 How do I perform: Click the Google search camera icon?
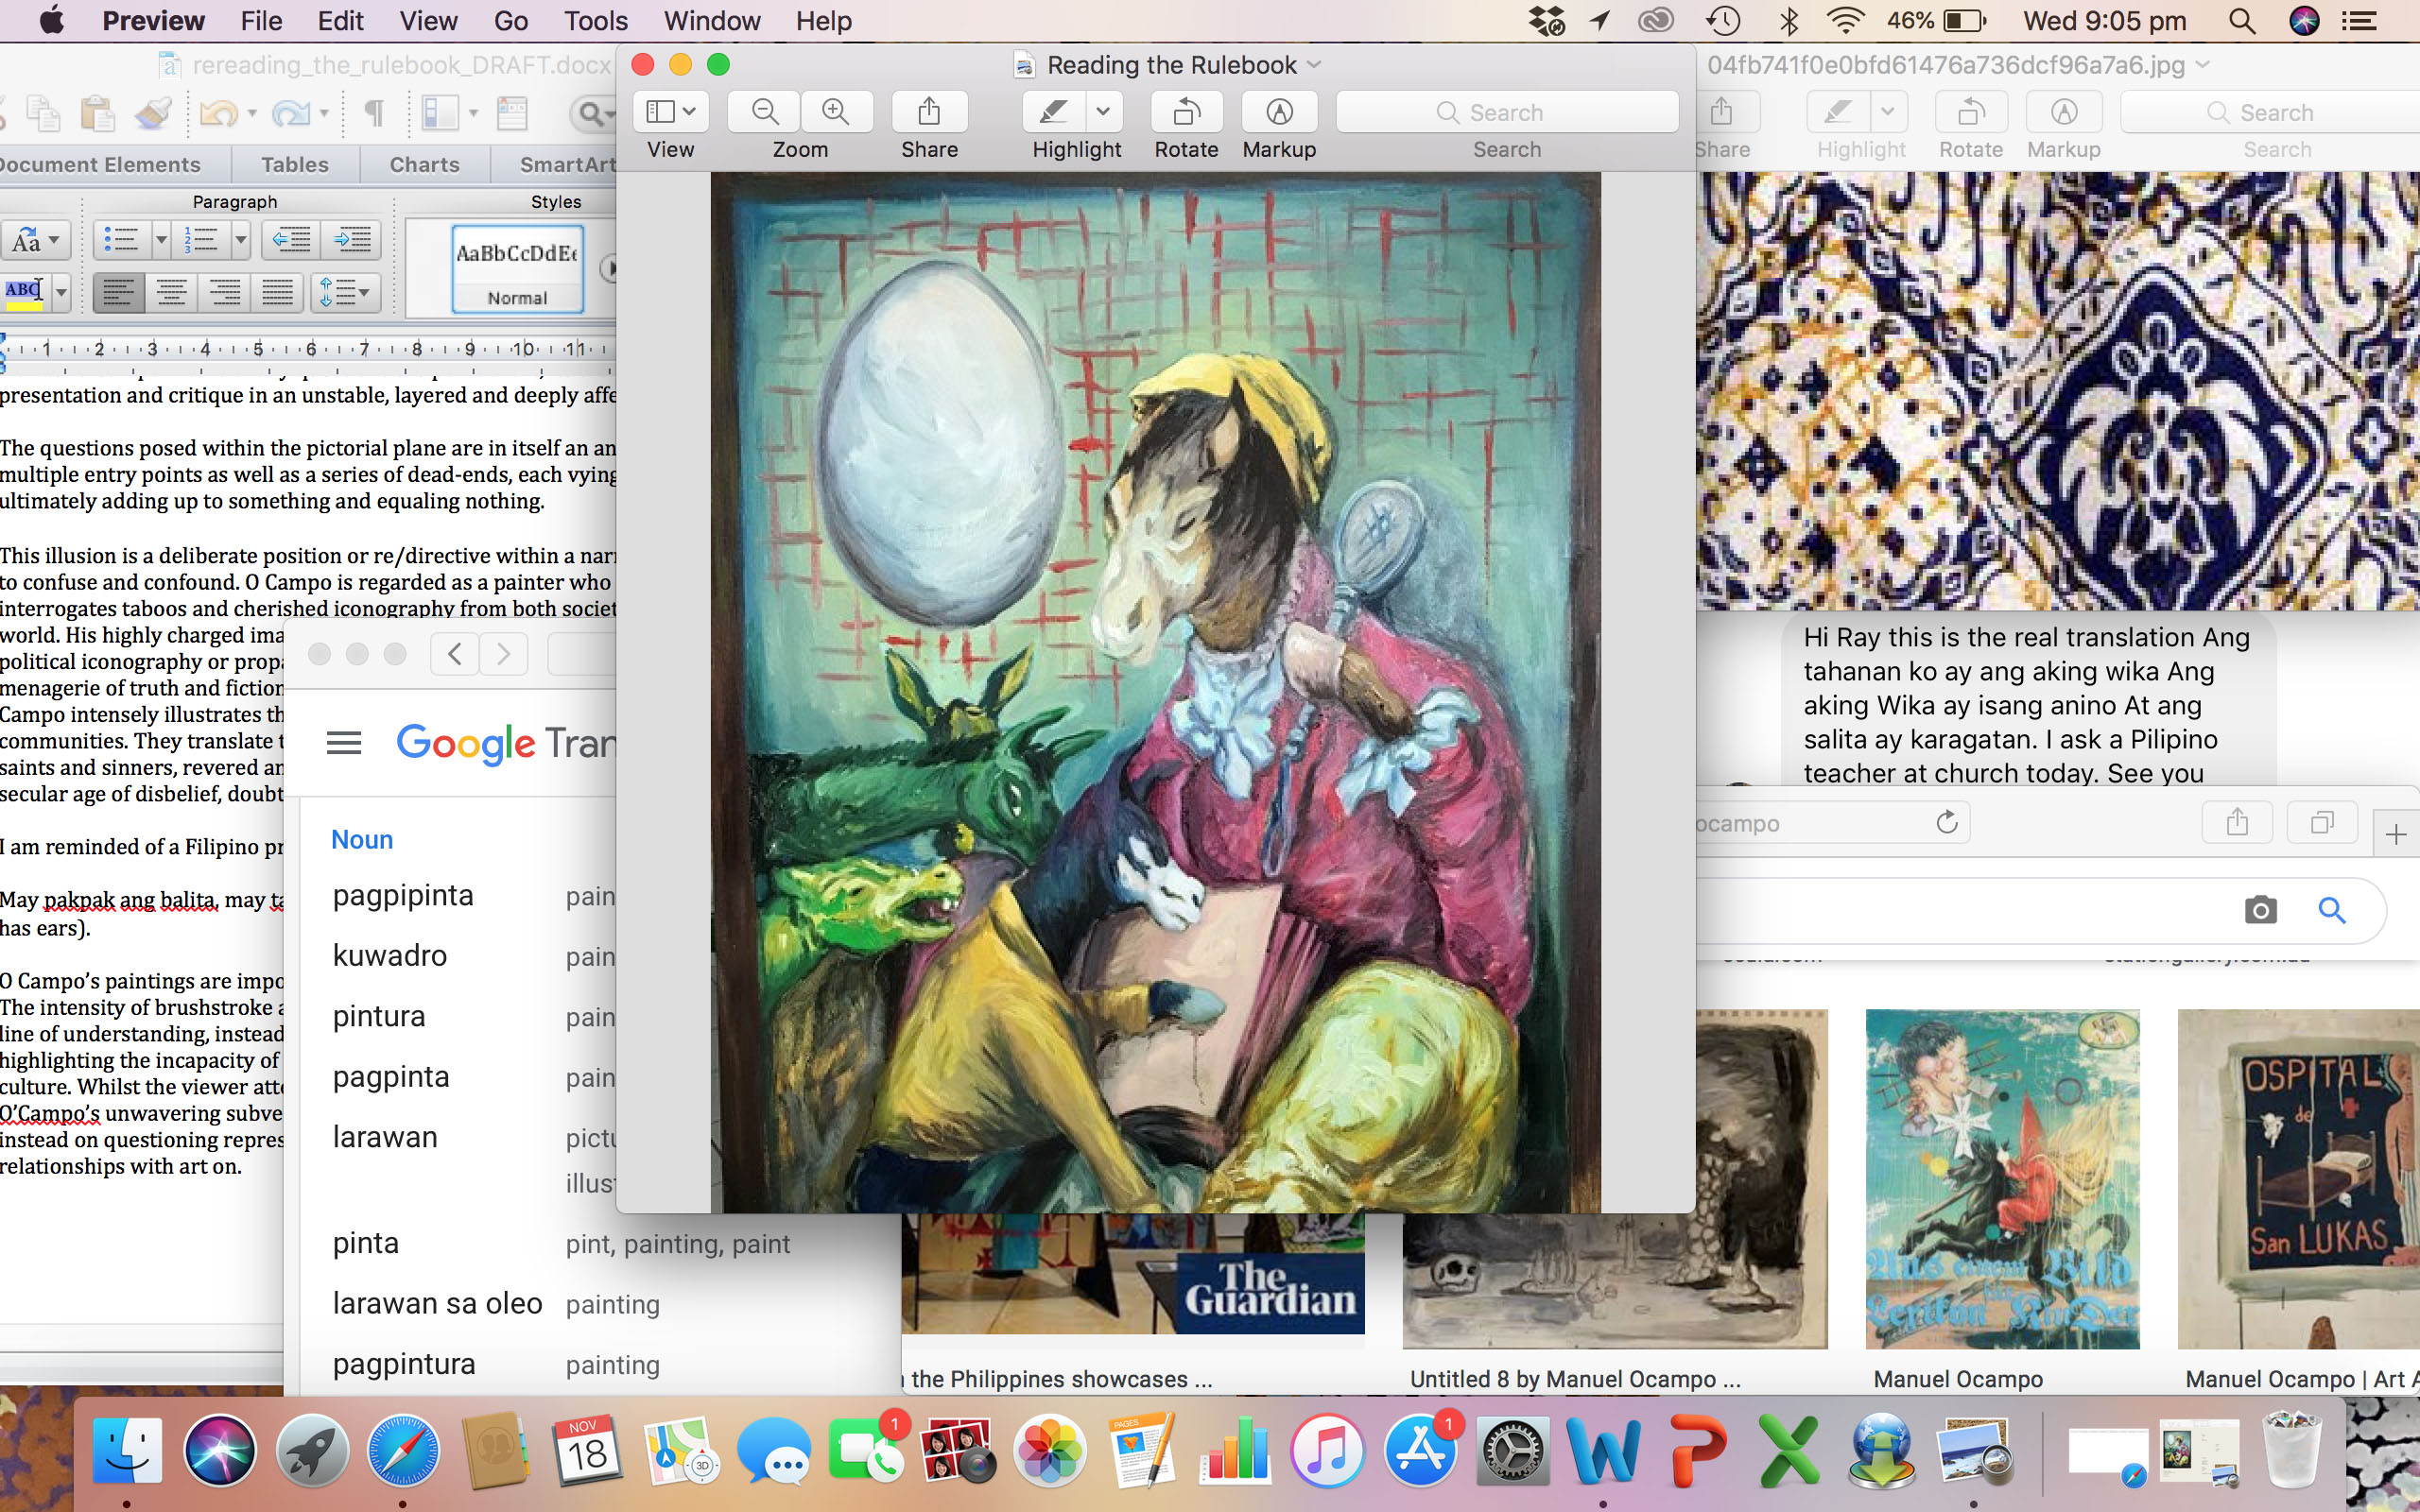click(x=2260, y=910)
